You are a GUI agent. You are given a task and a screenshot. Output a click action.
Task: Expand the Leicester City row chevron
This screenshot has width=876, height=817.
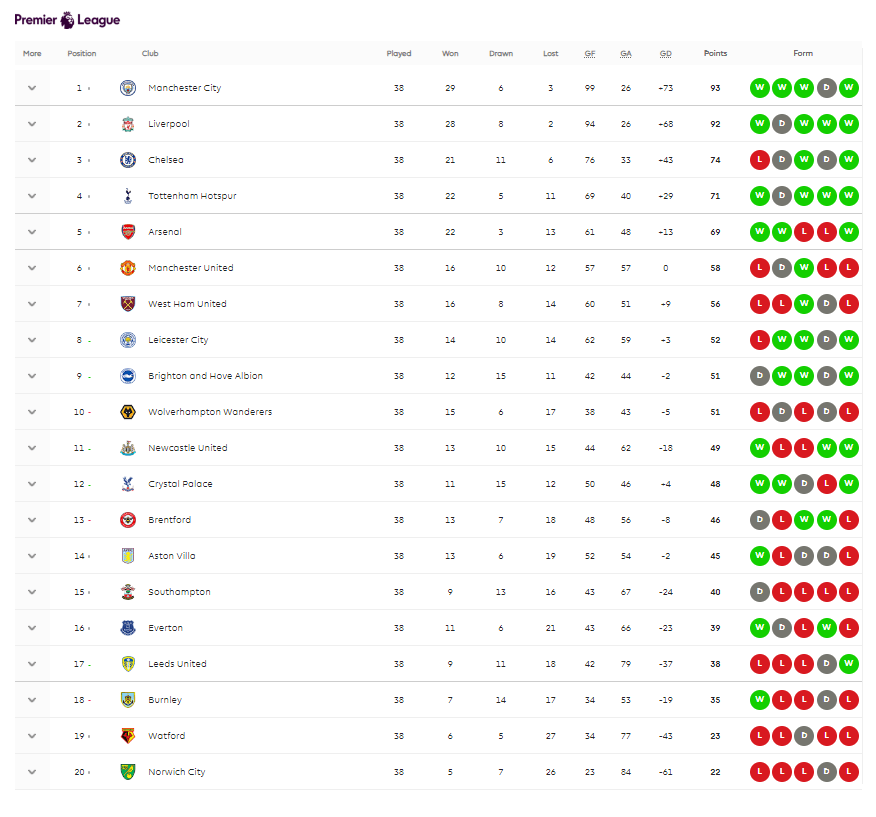[x=32, y=340]
